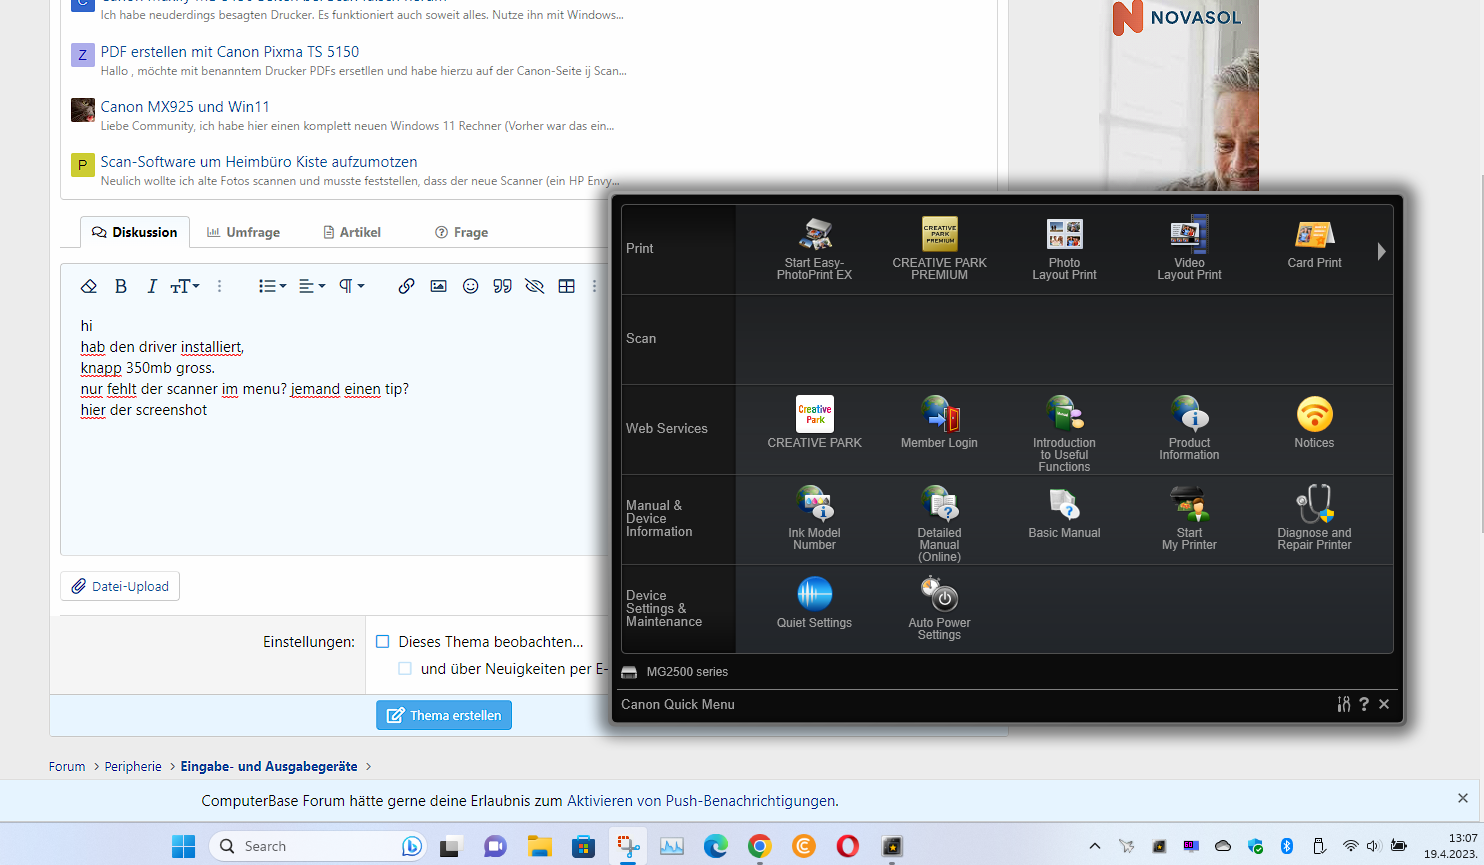Click the Thema erstellen button
Image resolution: width=1484 pixels, height=865 pixels.
coord(444,715)
